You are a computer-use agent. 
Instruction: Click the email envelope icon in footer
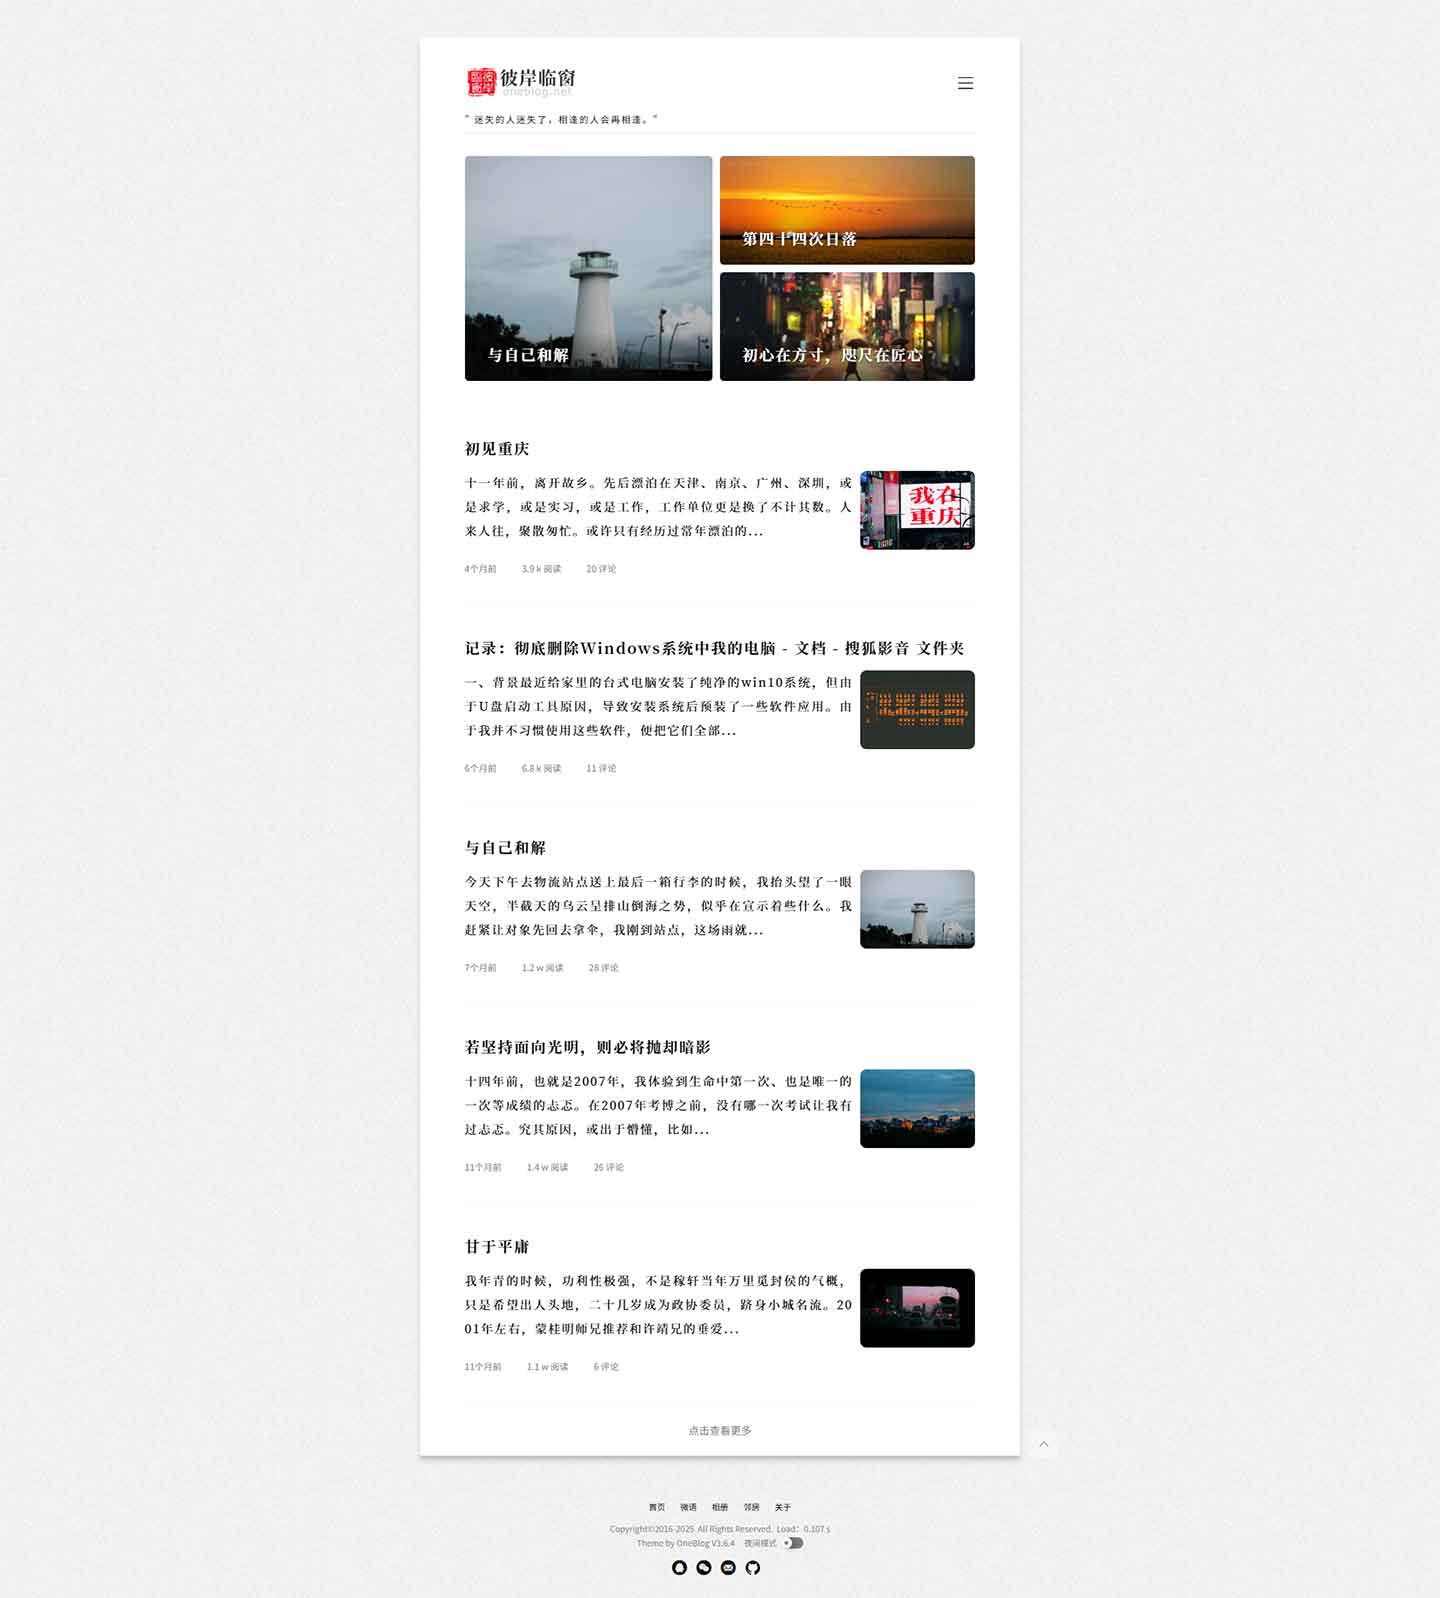pos(728,1567)
